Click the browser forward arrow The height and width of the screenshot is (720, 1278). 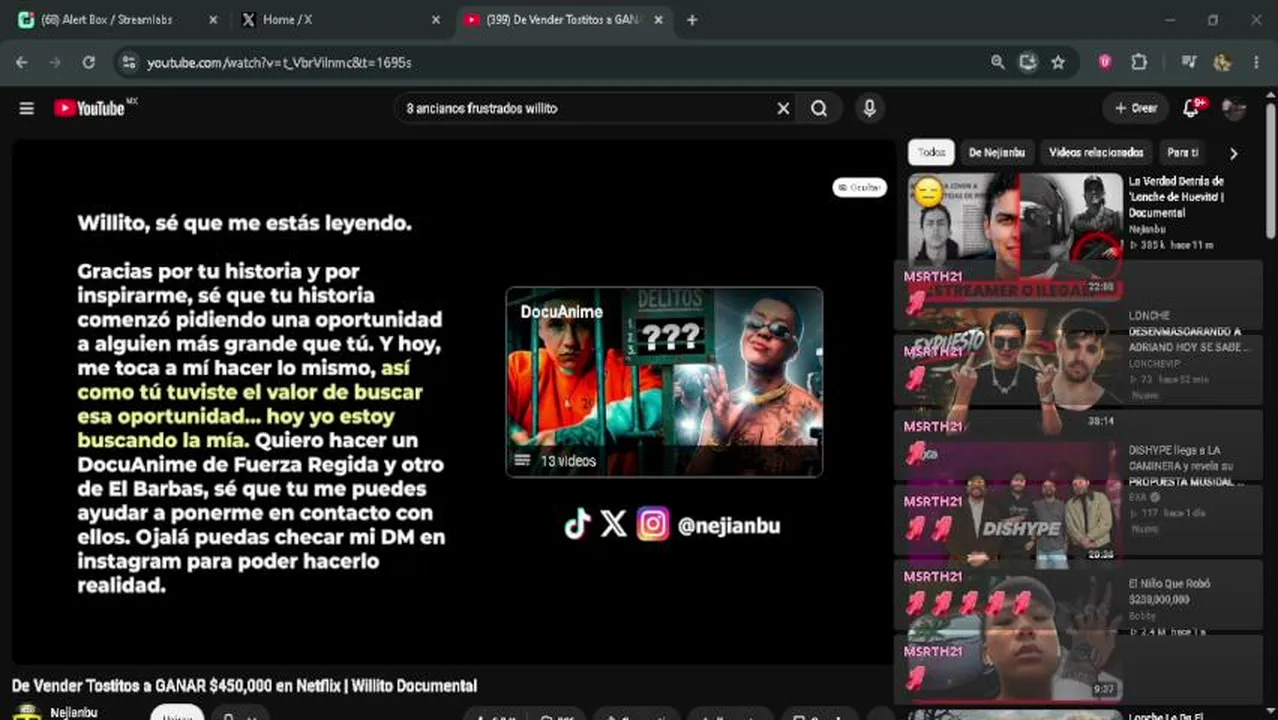pyautogui.click(x=55, y=62)
